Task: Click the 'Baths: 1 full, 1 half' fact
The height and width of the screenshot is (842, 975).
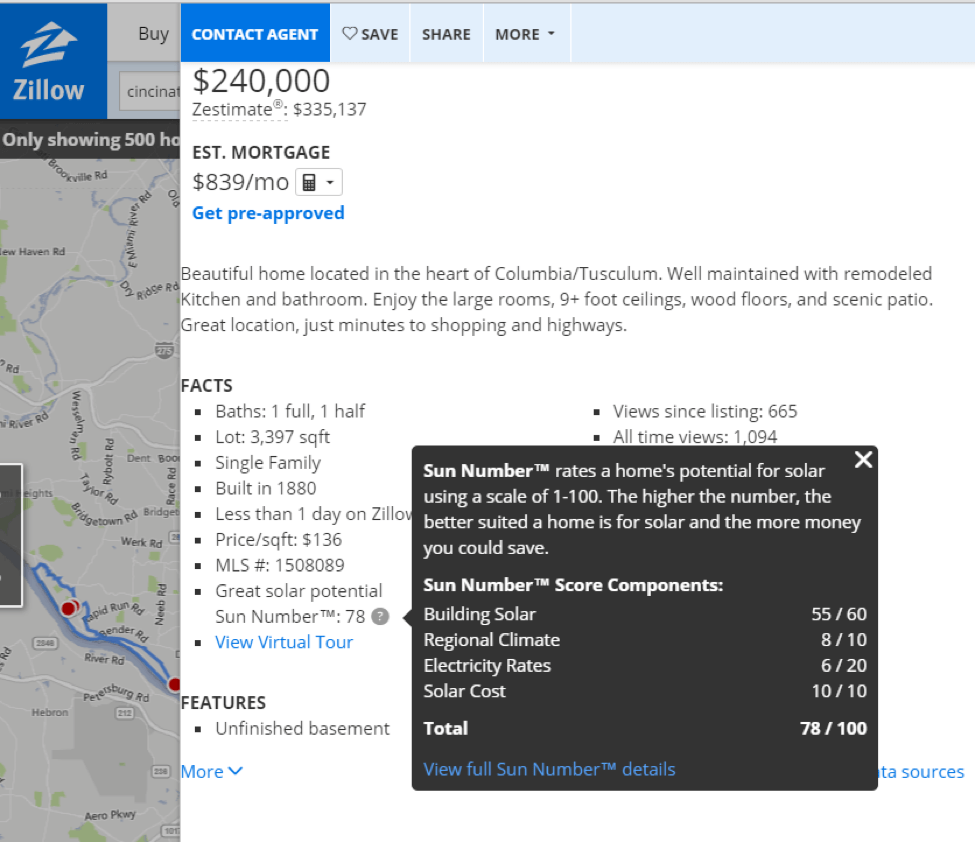Action: coord(290,412)
